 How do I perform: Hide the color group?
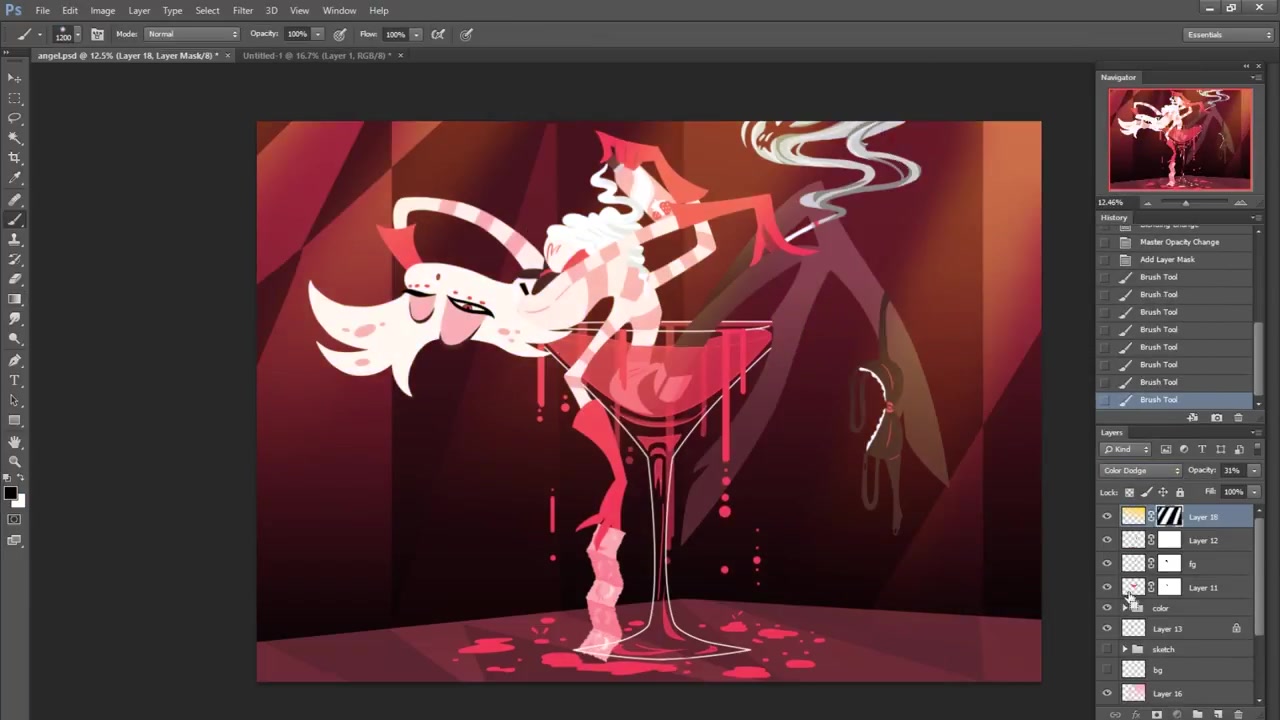click(1106, 608)
